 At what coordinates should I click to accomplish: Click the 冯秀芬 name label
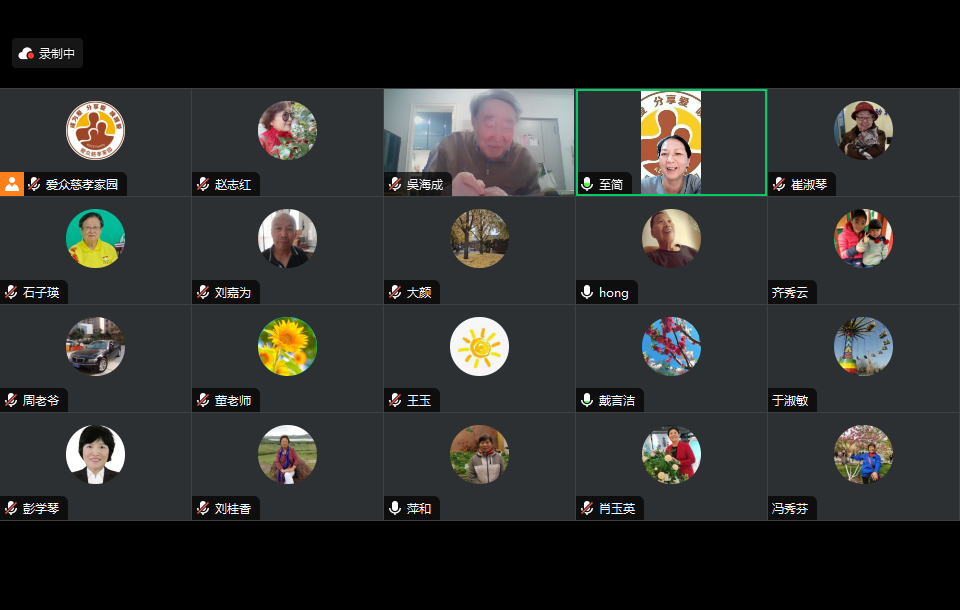[790, 508]
